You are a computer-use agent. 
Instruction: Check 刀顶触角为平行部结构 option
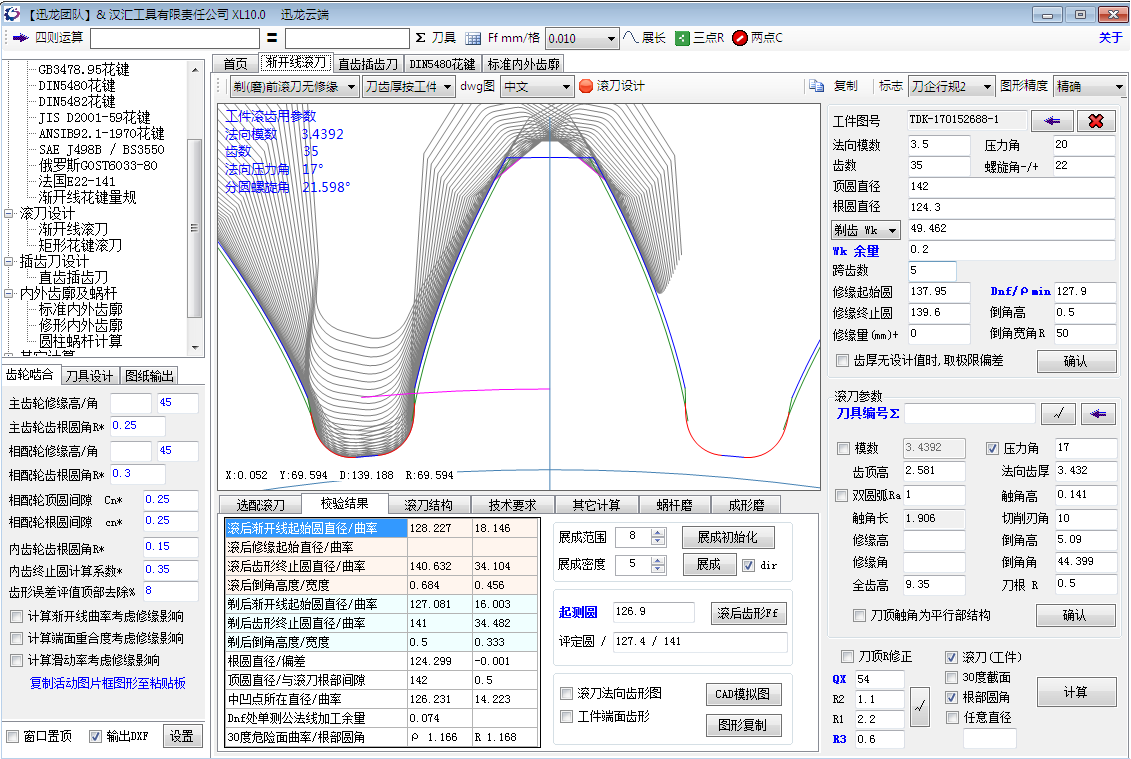(859, 615)
